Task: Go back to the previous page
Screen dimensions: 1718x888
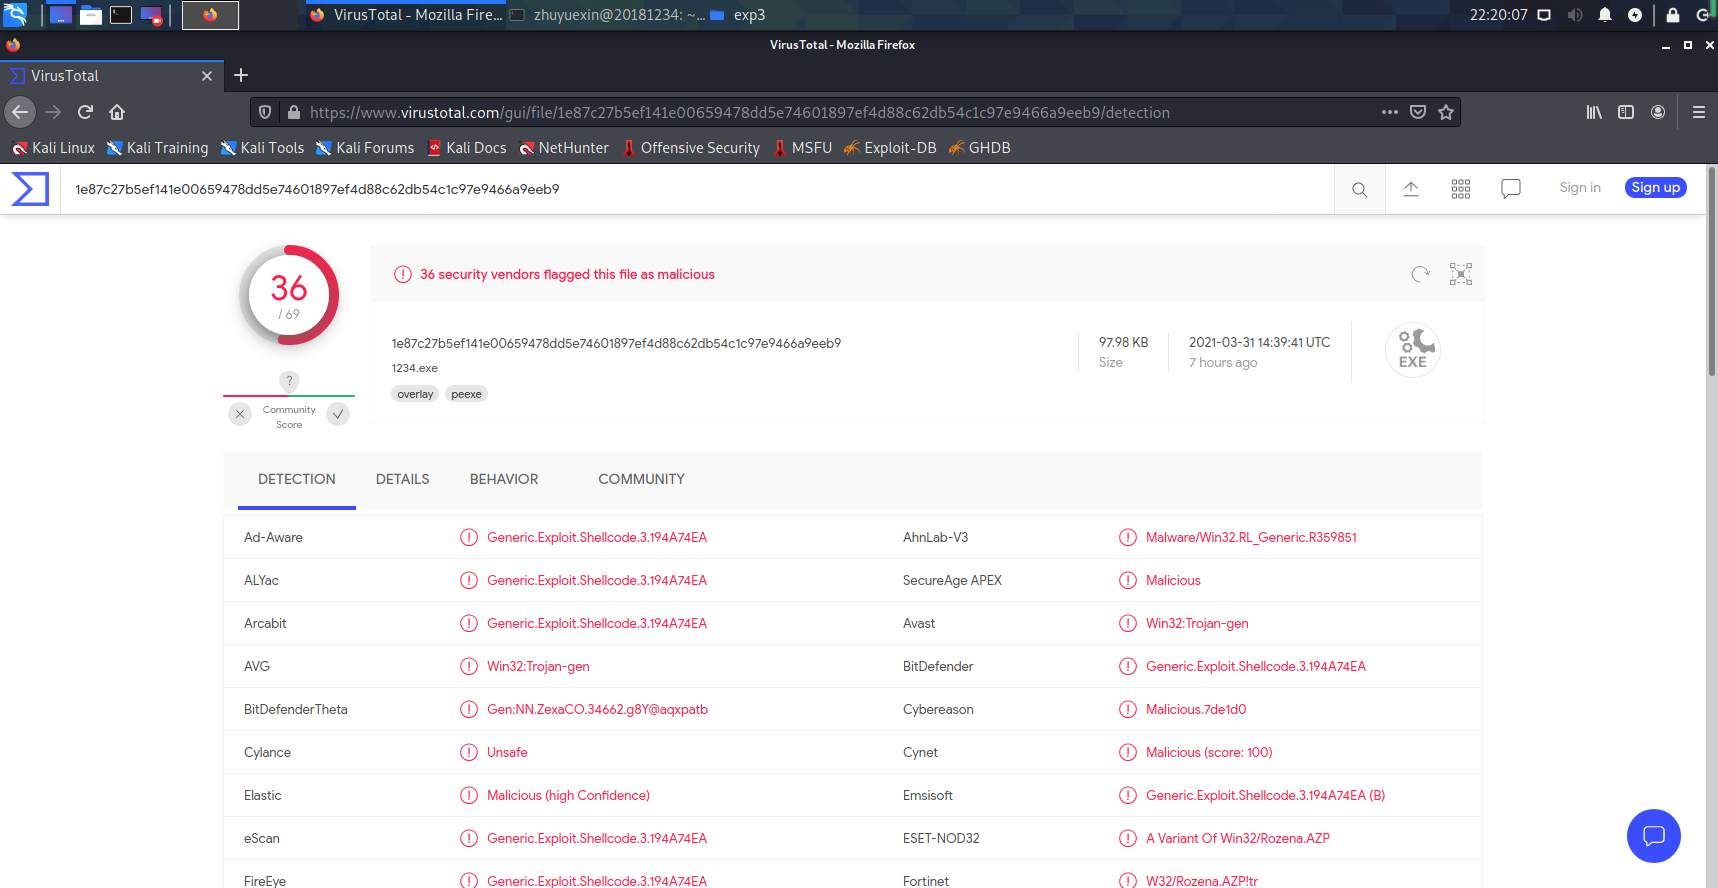Action: pos(20,112)
